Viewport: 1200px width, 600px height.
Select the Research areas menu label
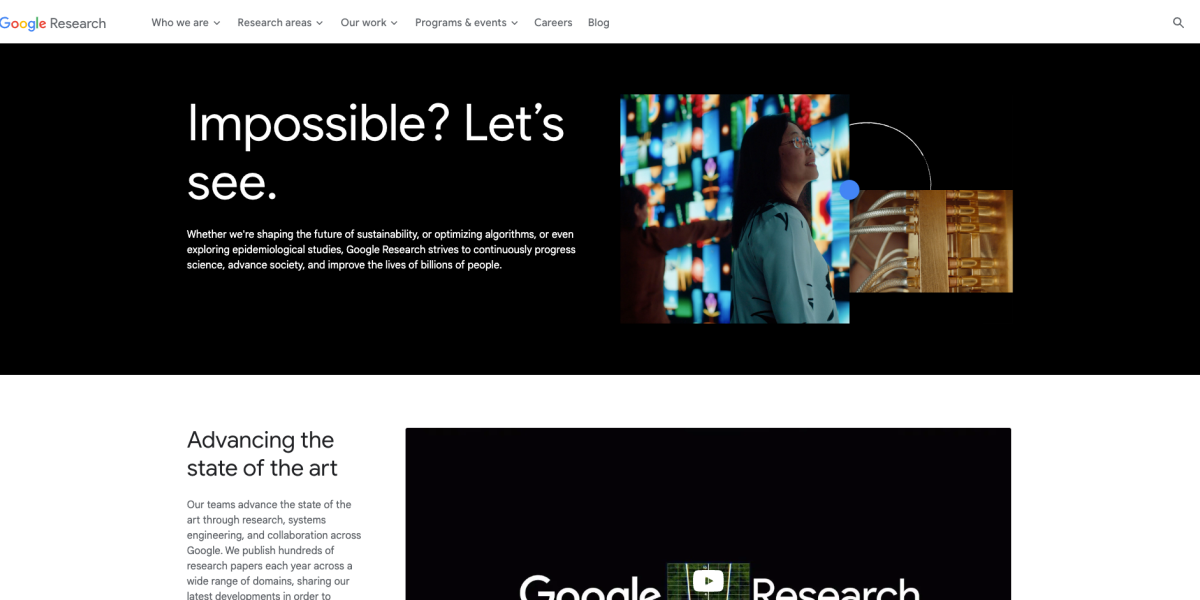point(274,23)
